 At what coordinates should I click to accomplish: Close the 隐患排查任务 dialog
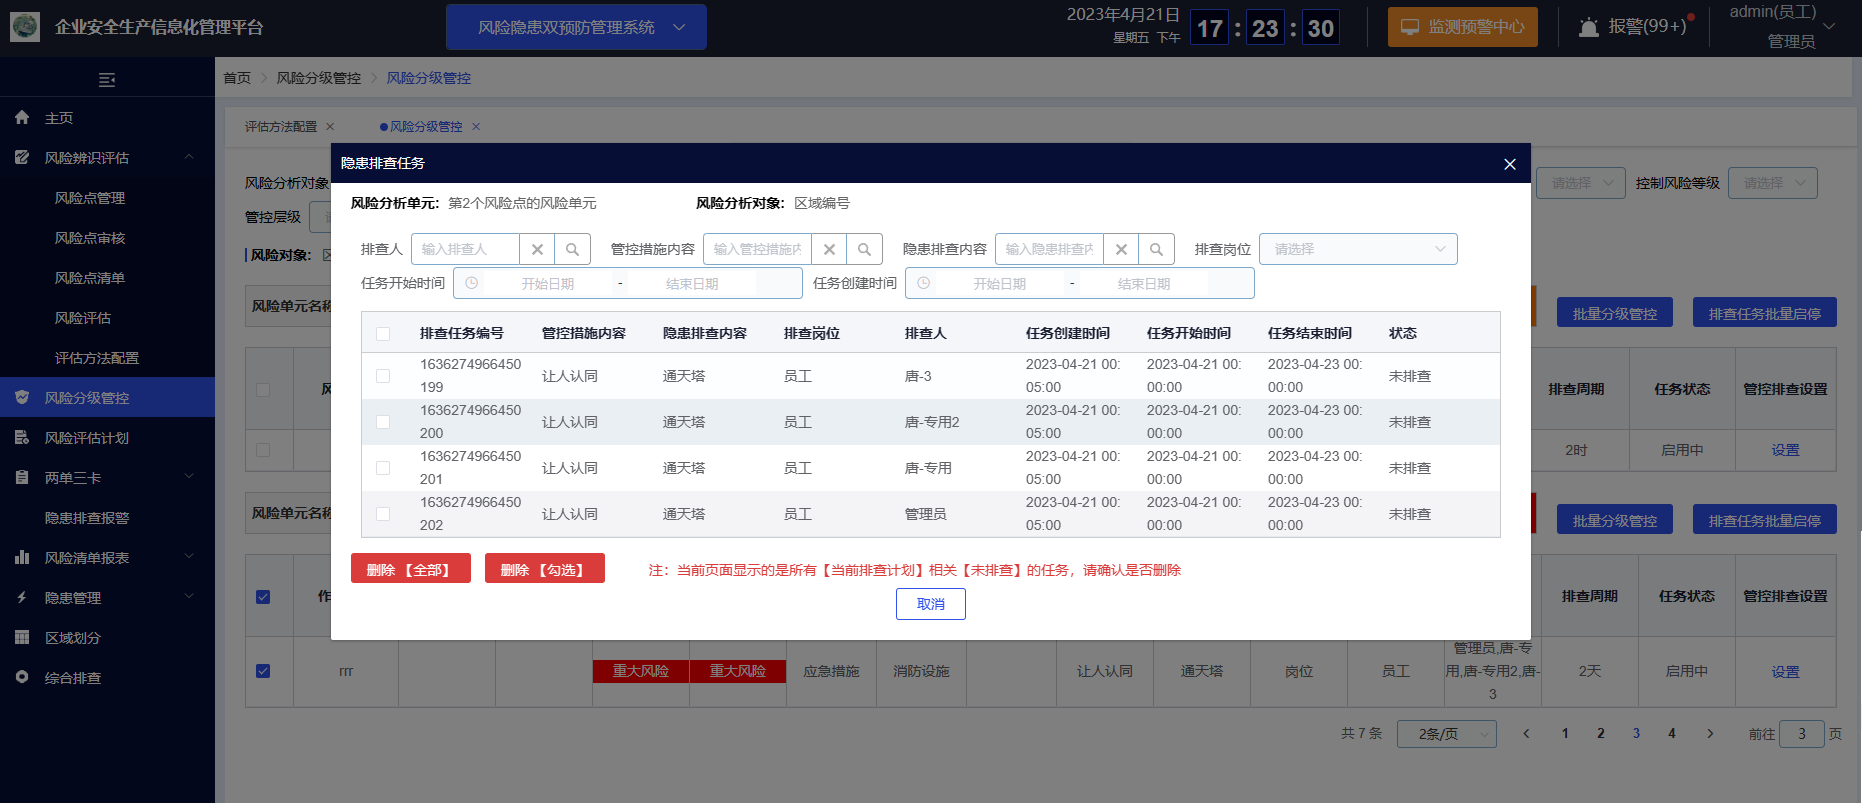[x=1510, y=164]
